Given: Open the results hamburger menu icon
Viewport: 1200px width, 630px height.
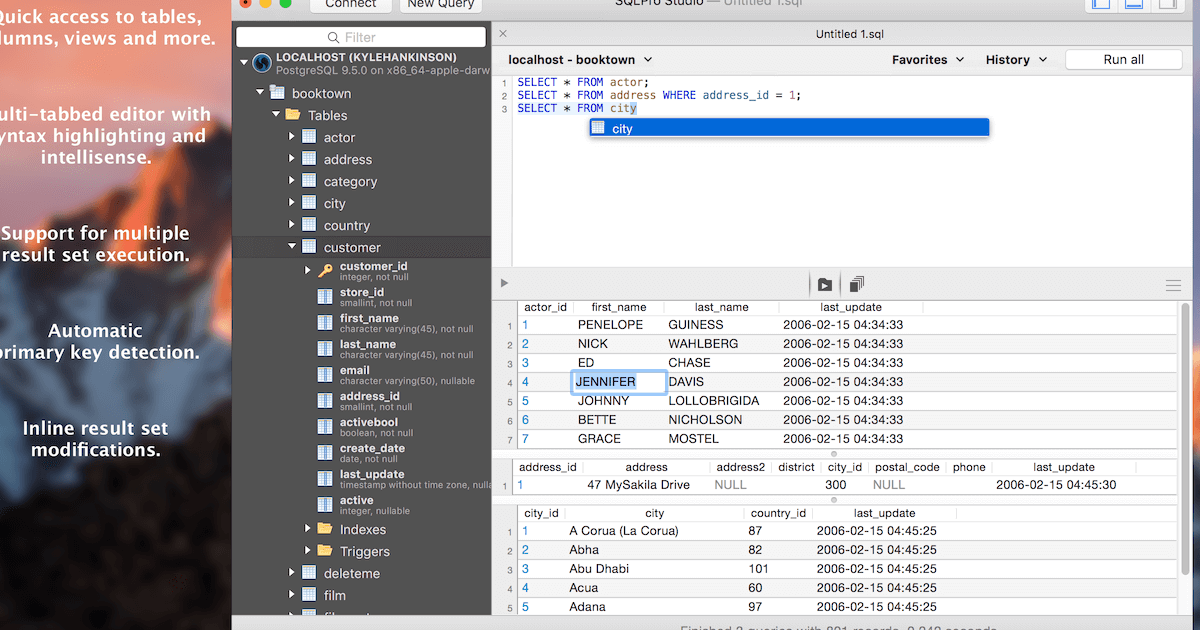Looking at the screenshot, I should [1173, 286].
